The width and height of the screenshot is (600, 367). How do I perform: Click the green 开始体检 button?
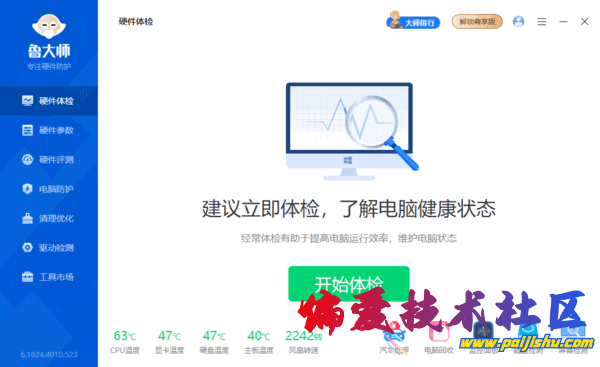coord(349,284)
